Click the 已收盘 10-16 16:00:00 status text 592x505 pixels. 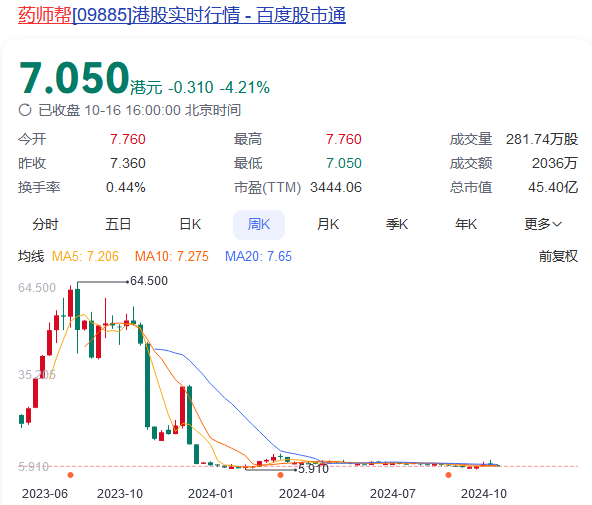click(140, 110)
